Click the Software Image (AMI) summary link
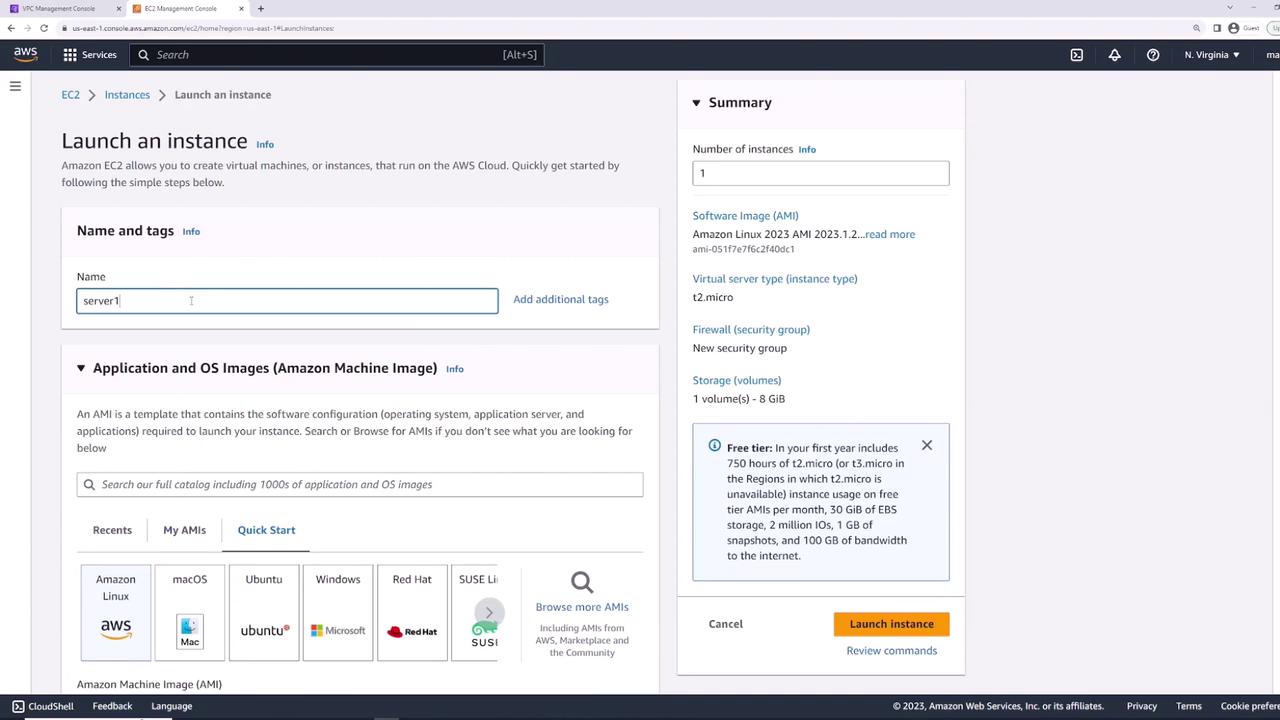Screen dimensions: 1280x720 coord(746,216)
